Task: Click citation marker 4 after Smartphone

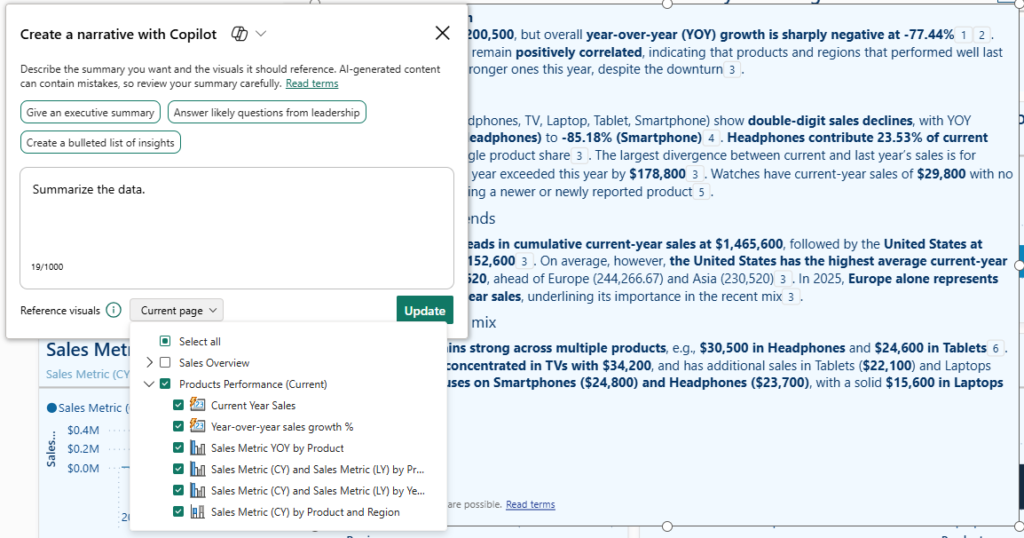Action: point(711,138)
